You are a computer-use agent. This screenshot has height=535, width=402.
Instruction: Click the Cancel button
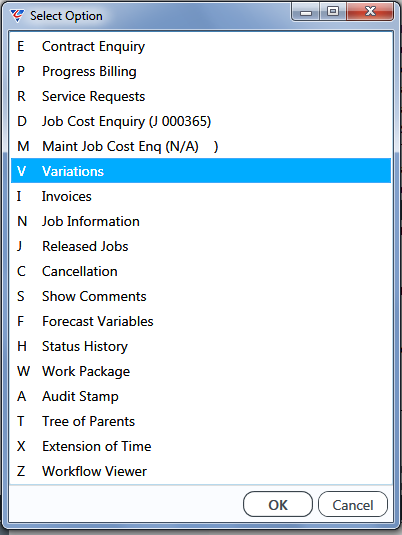click(x=353, y=505)
